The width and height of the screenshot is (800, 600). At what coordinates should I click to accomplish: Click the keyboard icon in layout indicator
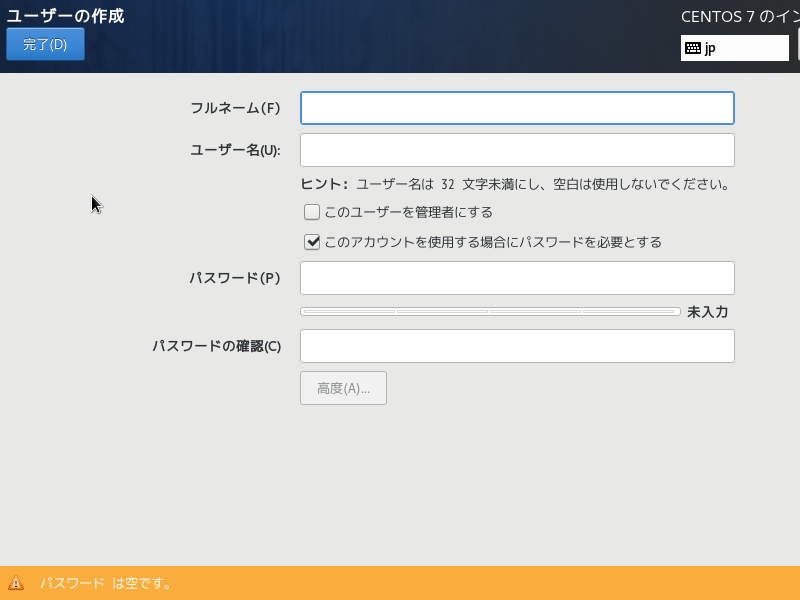tap(692, 48)
